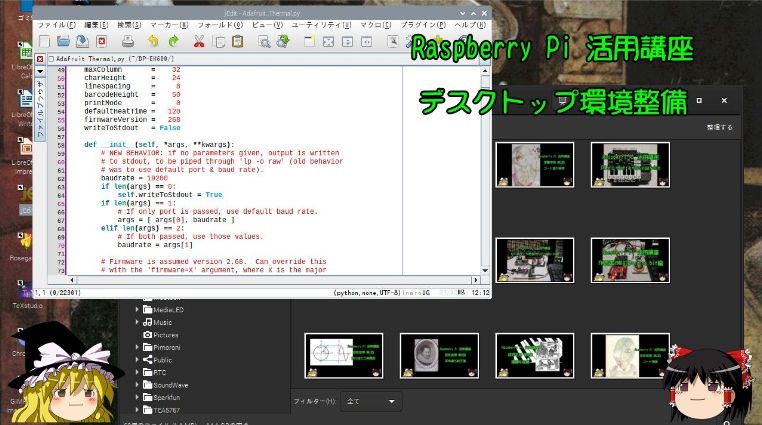
Task: Click the Find magnifier icon in toolbar
Action: pyautogui.click(x=264, y=42)
